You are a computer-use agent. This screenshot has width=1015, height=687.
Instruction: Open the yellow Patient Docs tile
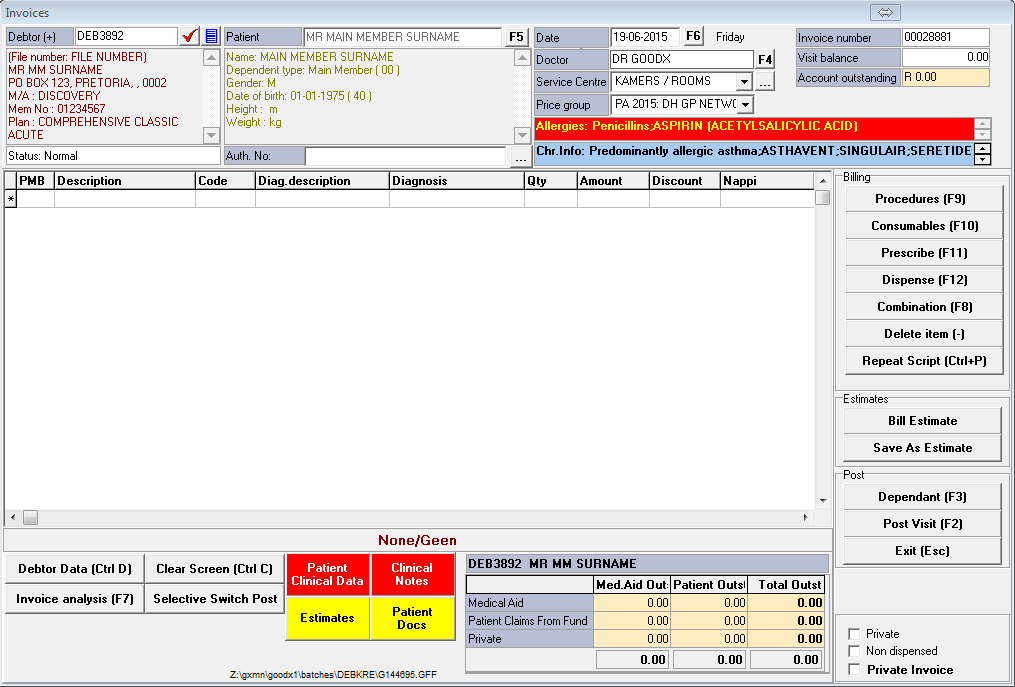412,618
